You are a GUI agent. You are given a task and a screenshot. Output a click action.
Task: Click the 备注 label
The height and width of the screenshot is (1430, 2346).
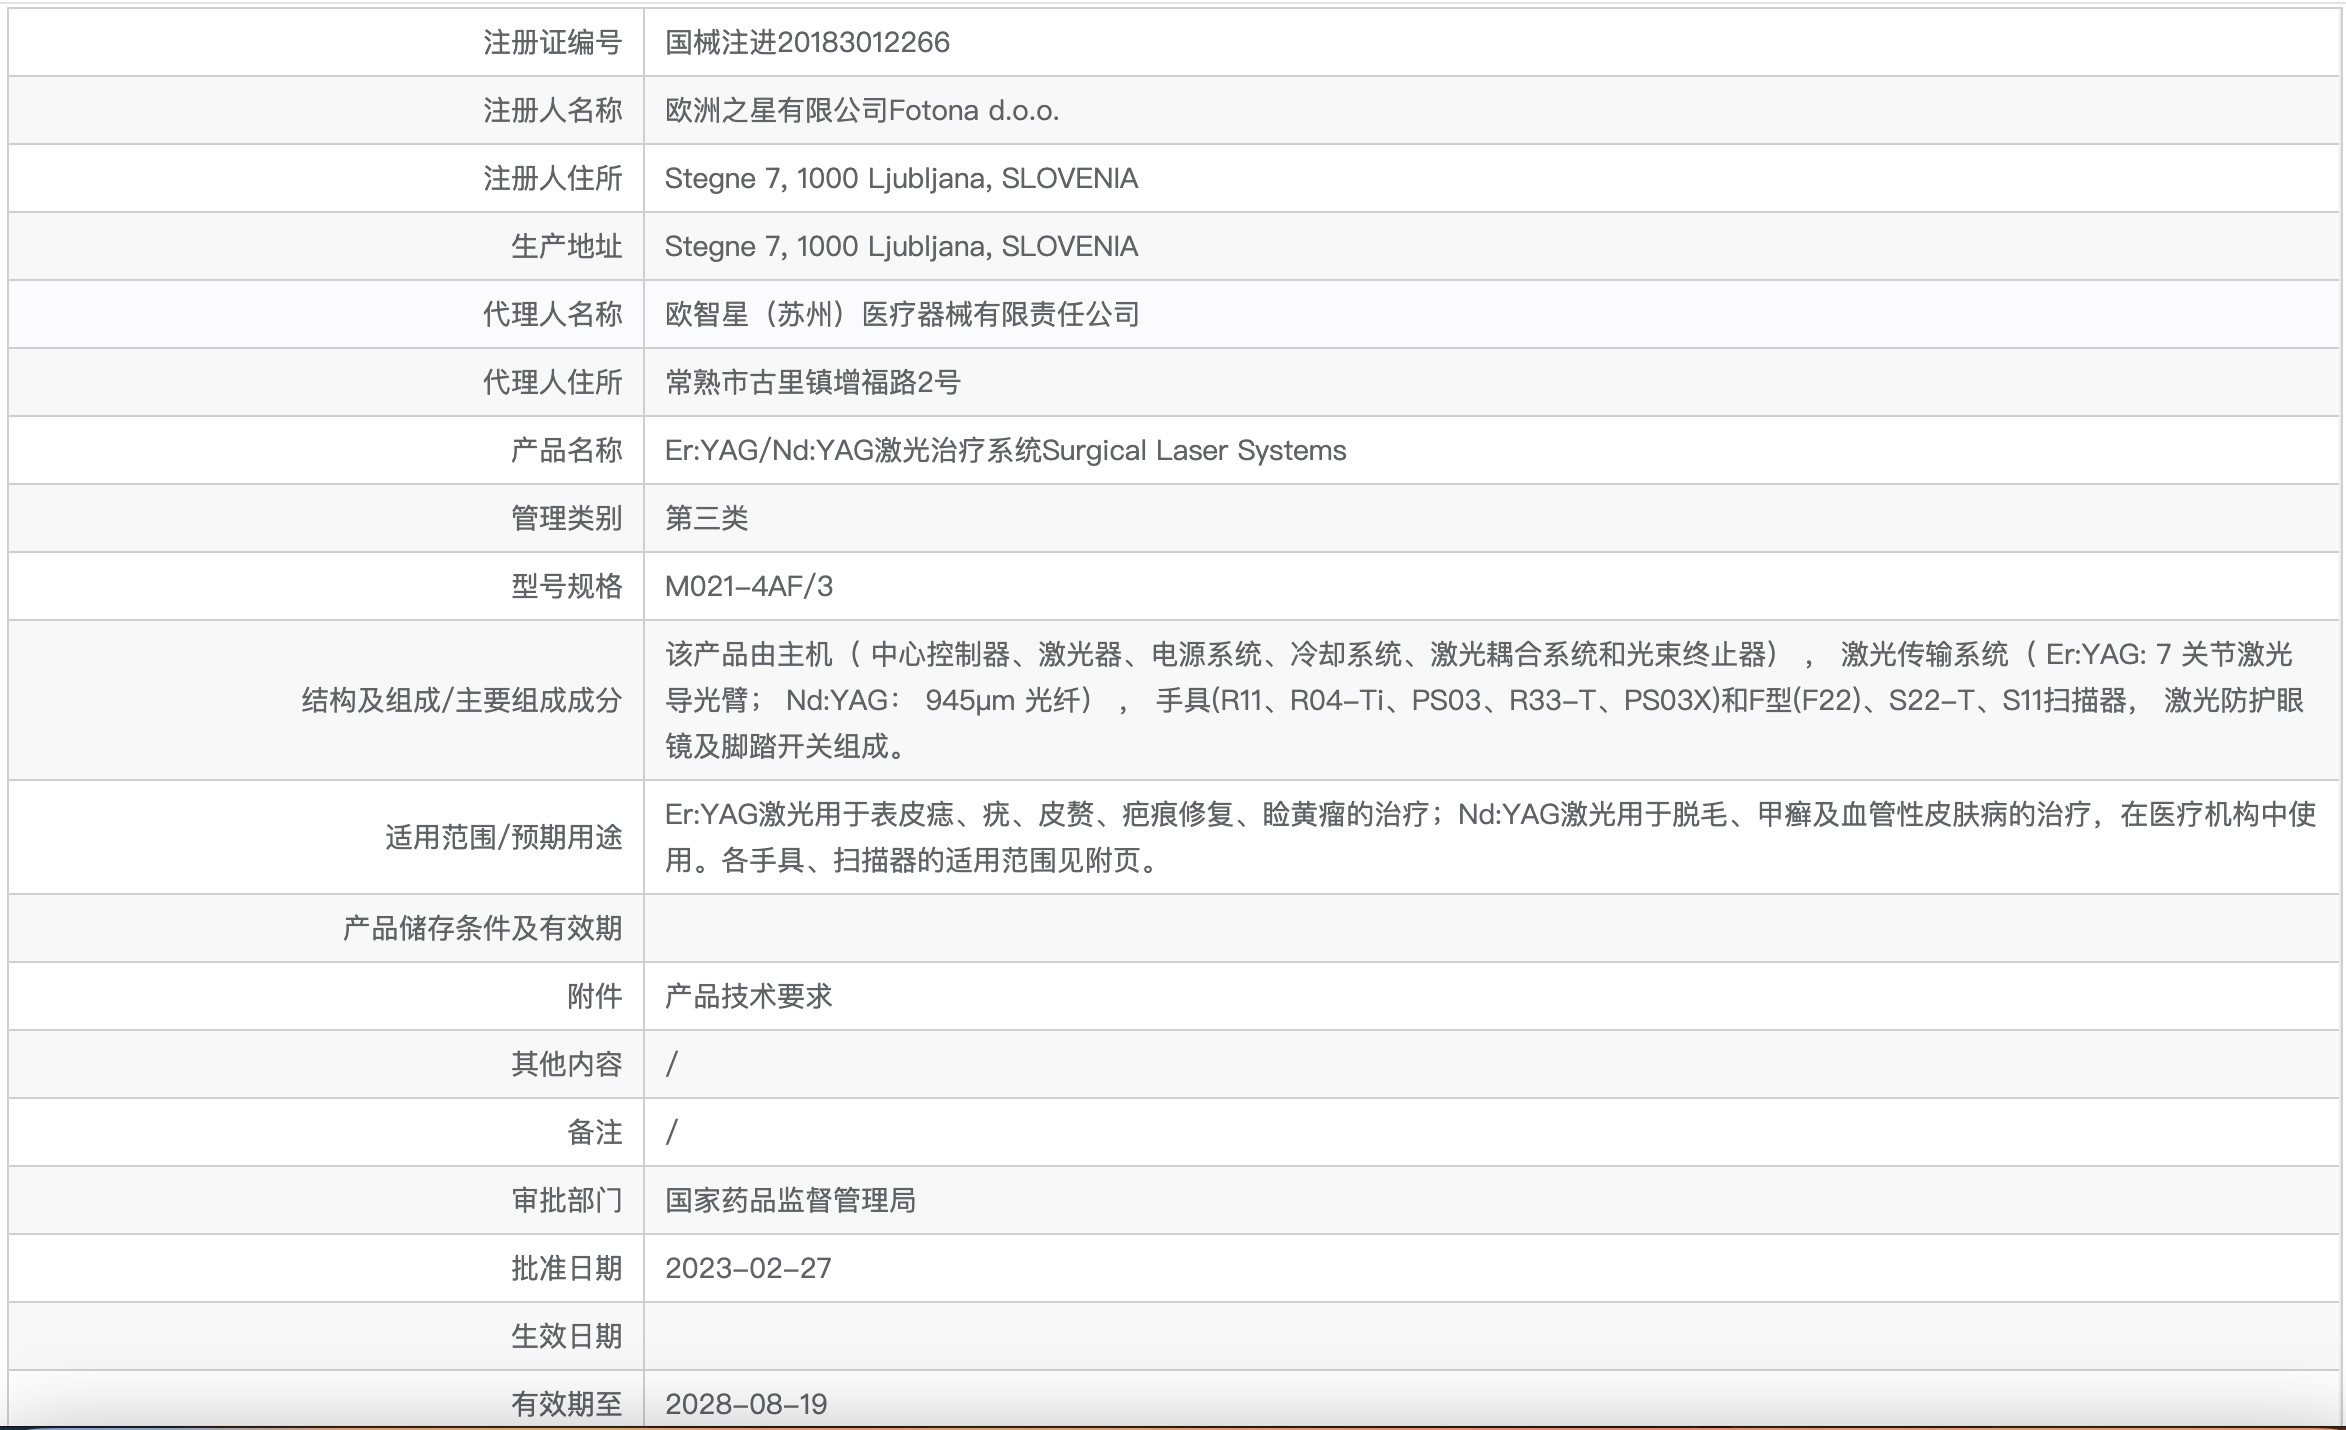[594, 1132]
